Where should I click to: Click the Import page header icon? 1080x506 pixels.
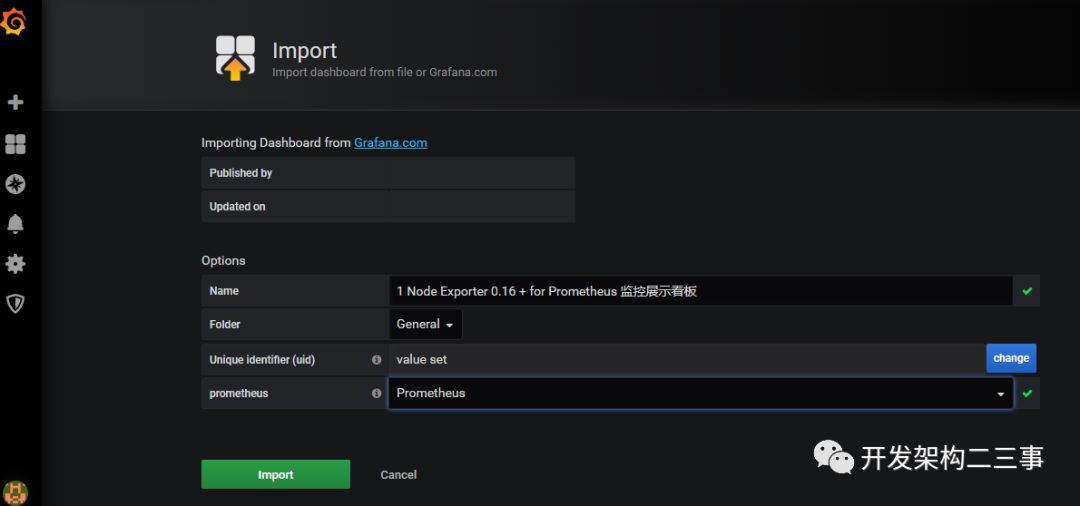click(x=235, y=58)
